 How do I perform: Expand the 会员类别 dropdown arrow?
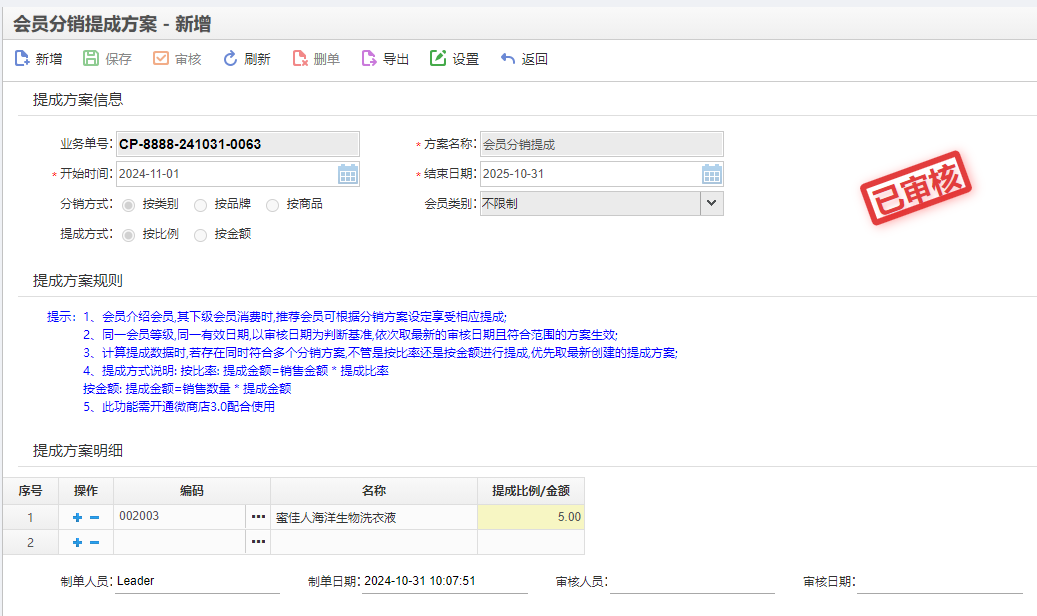pos(712,203)
